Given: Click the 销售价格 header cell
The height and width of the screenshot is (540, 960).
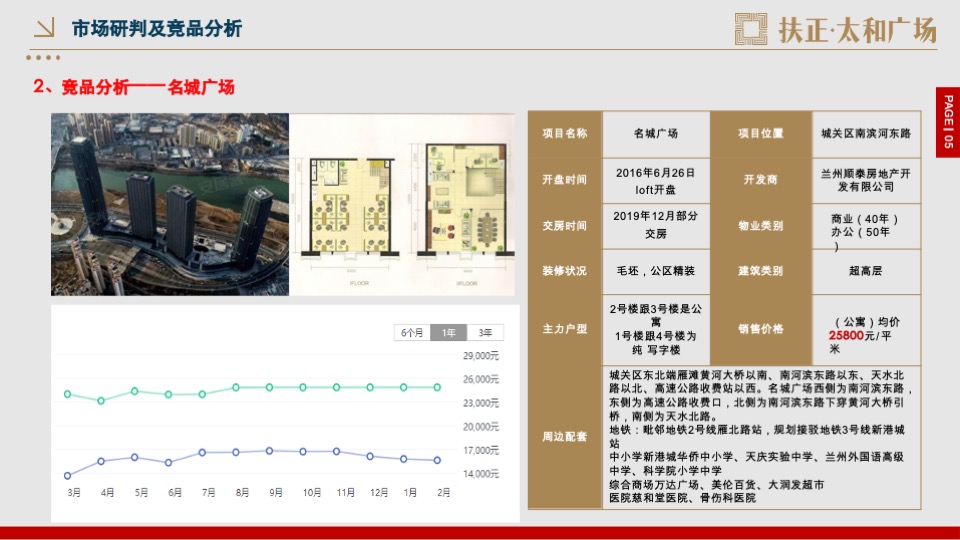Looking at the screenshot, I should tap(760, 329).
